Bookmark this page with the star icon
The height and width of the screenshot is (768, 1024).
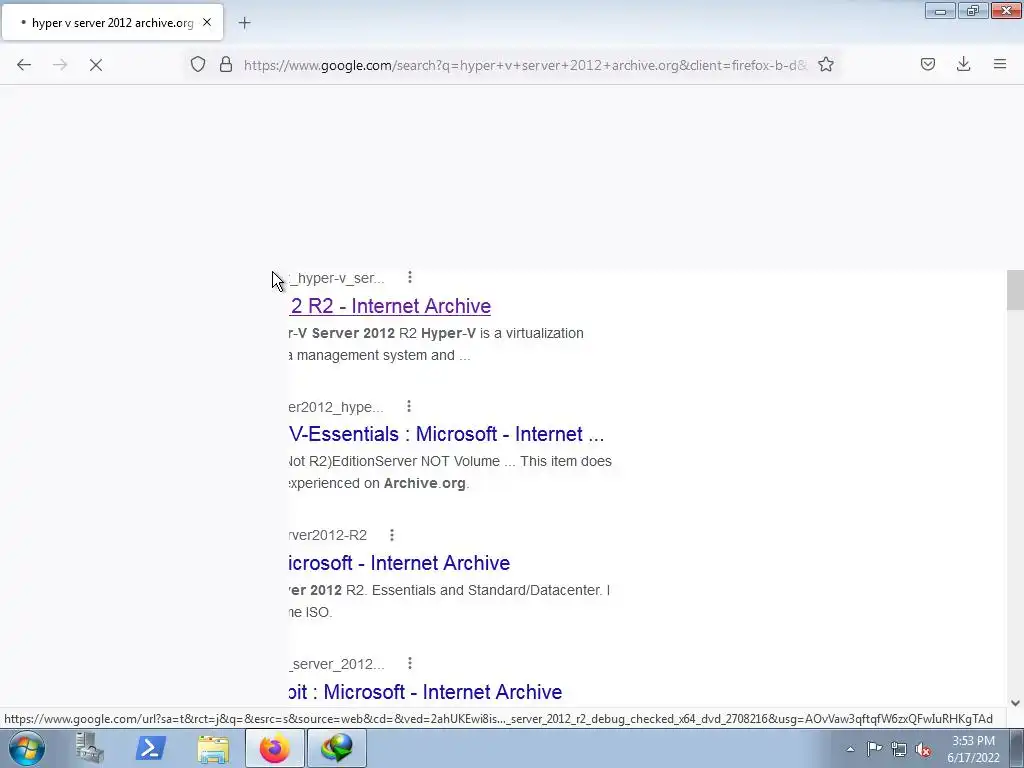[x=825, y=64]
